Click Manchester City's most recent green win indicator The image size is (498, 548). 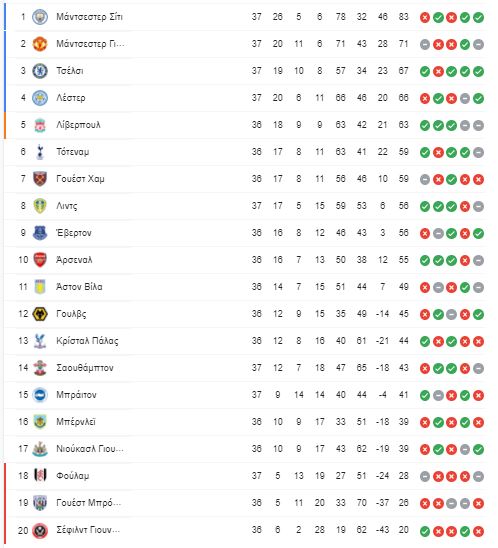pyautogui.click(x=478, y=17)
